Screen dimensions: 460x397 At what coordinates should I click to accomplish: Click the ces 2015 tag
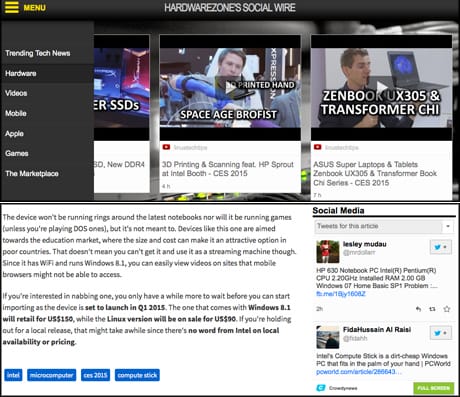pyautogui.click(x=95, y=375)
